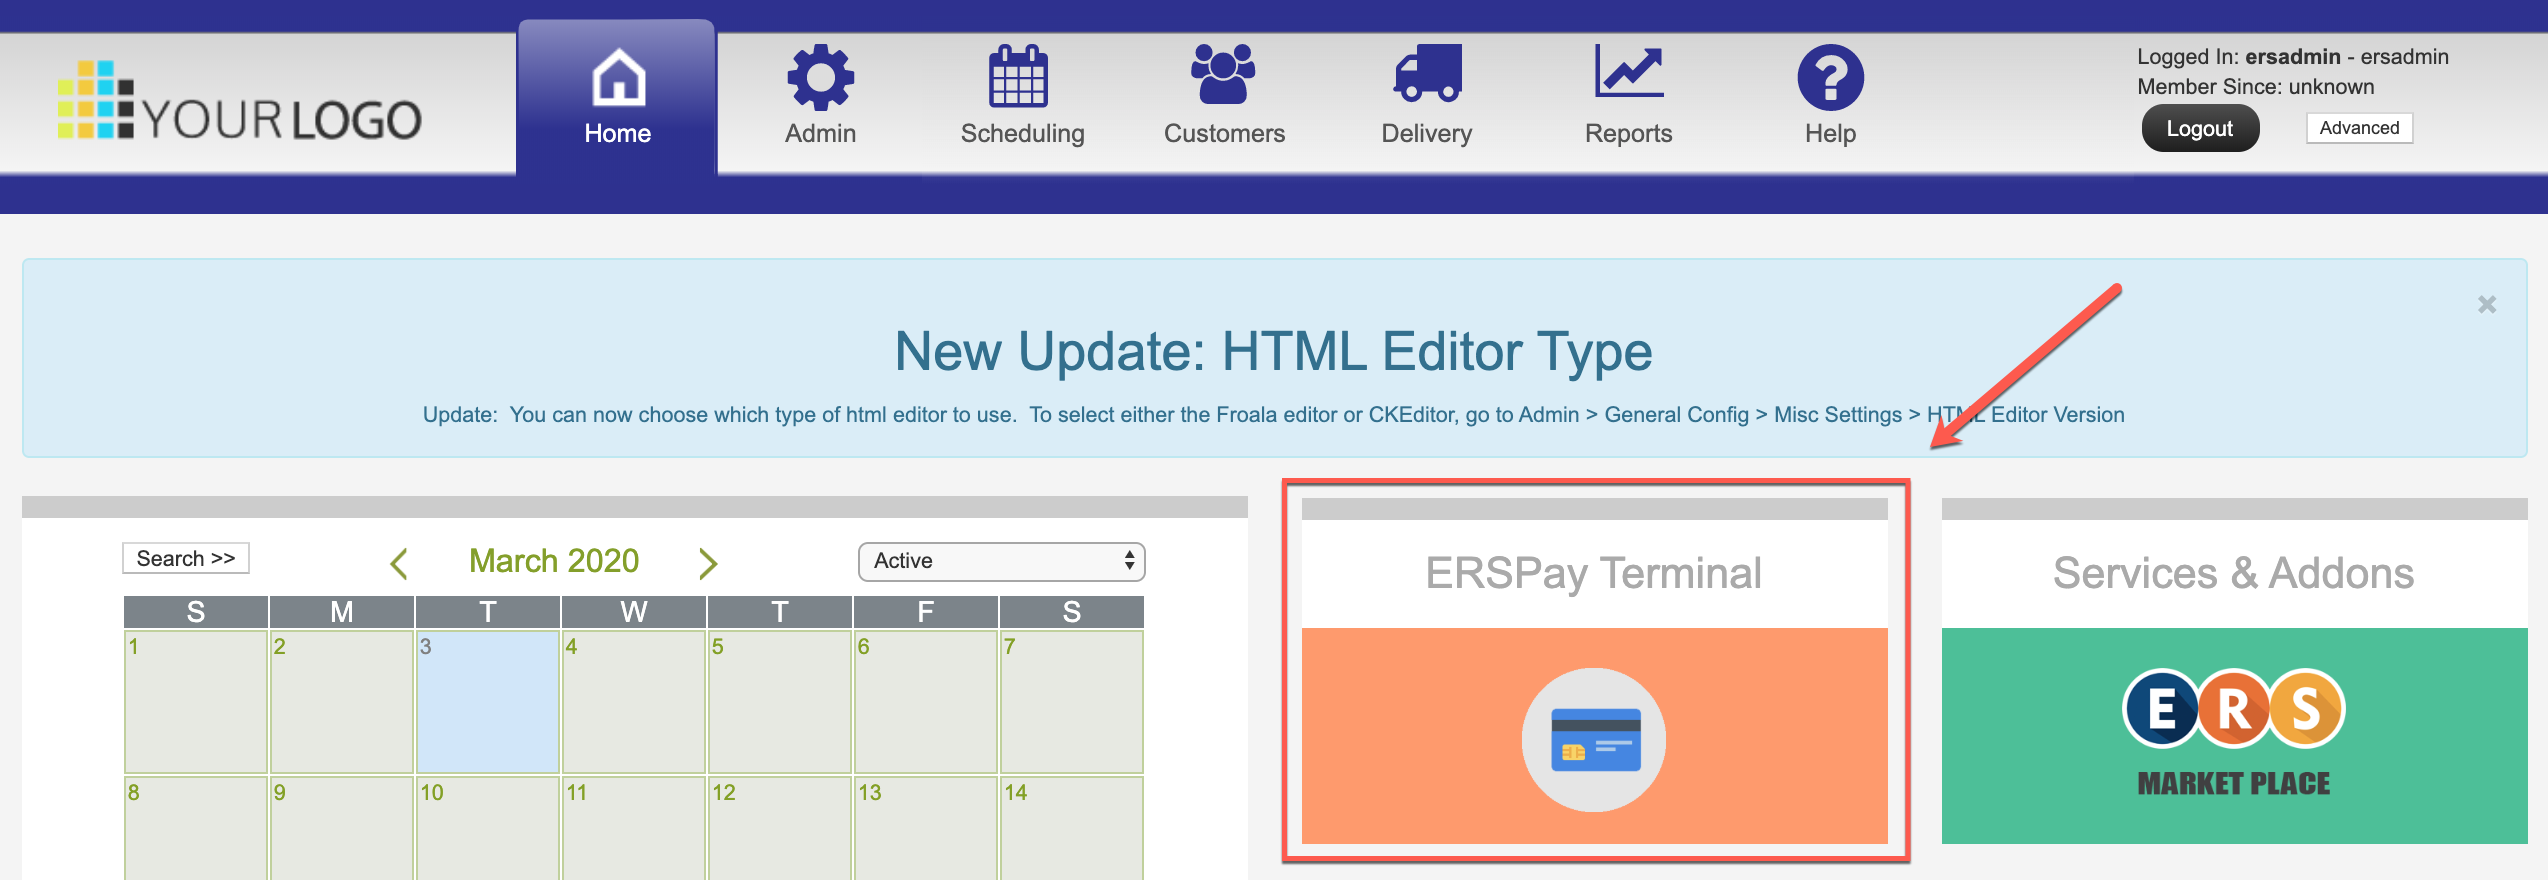This screenshot has height=880, width=2548.
Task: Click the YOUR LOGO image
Action: (x=240, y=102)
